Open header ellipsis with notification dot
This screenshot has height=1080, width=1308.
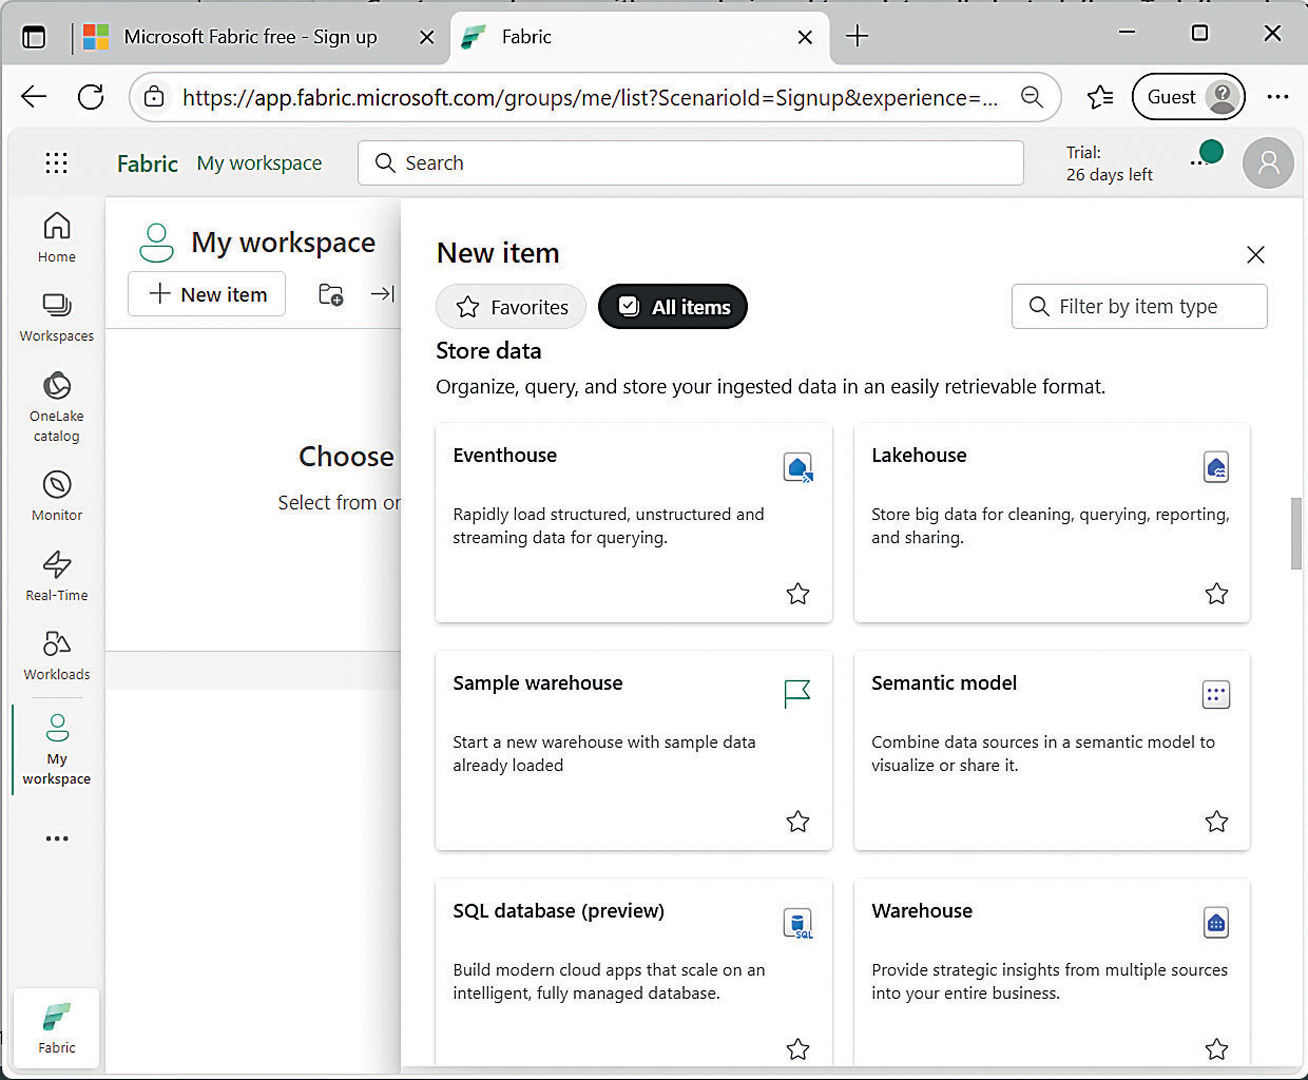pos(1205,156)
